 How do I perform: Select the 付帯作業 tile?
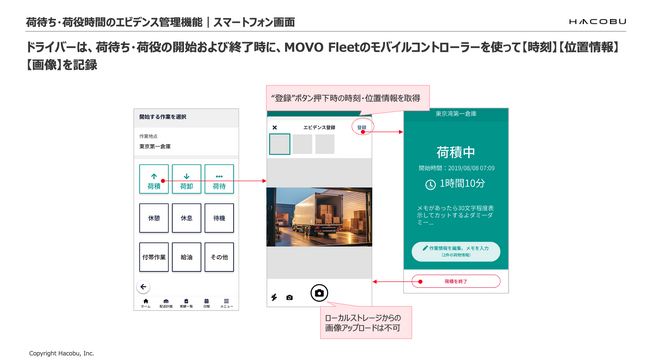pos(154,257)
